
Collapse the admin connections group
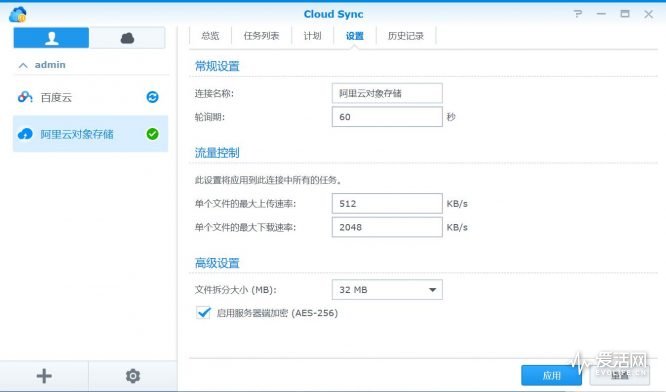click(23, 65)
